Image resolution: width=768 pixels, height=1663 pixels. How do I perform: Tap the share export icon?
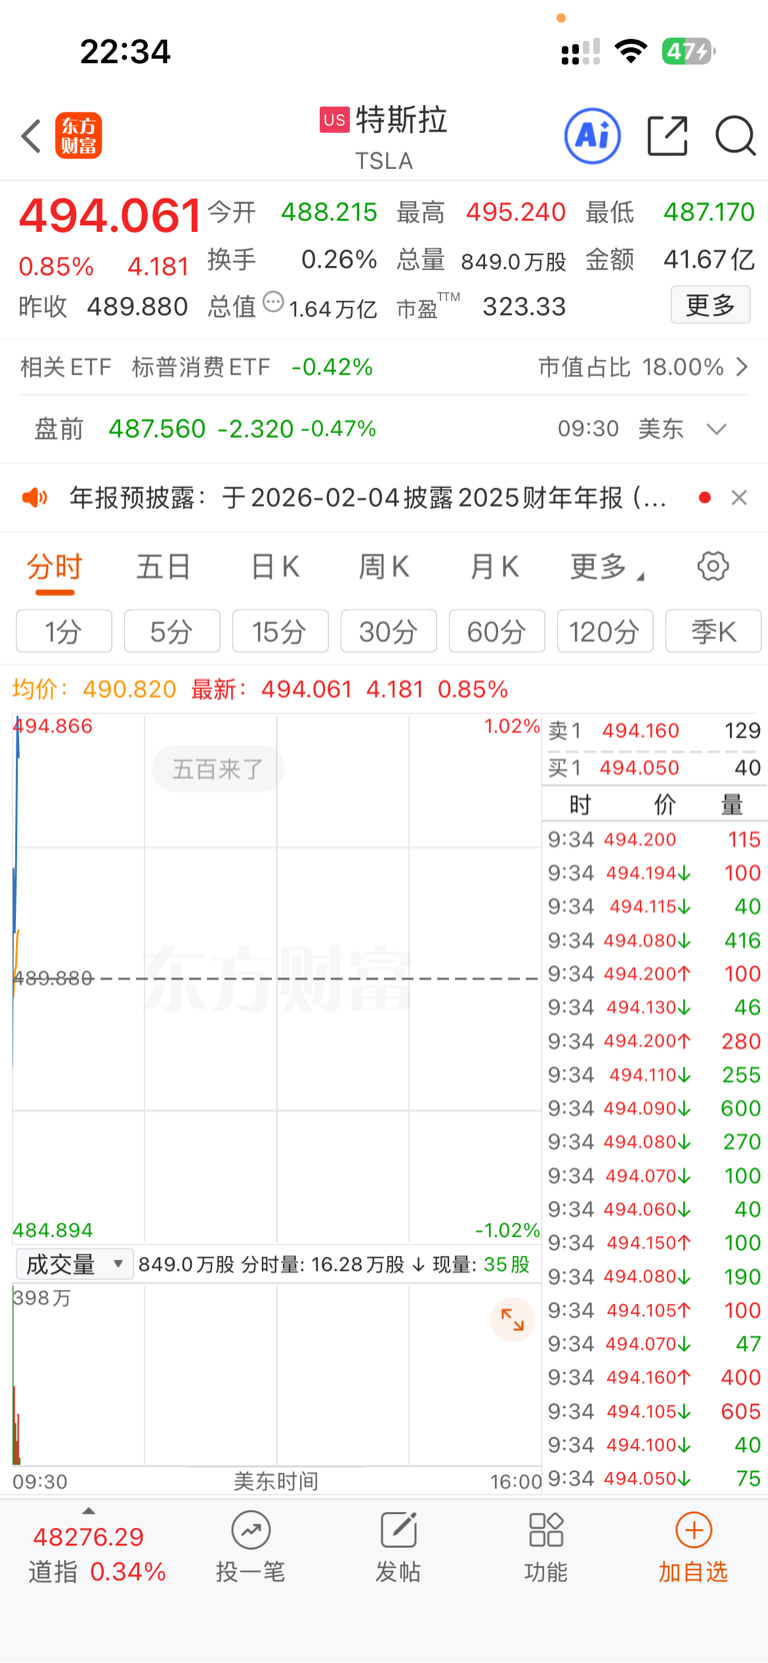click(x=668, y=136)
